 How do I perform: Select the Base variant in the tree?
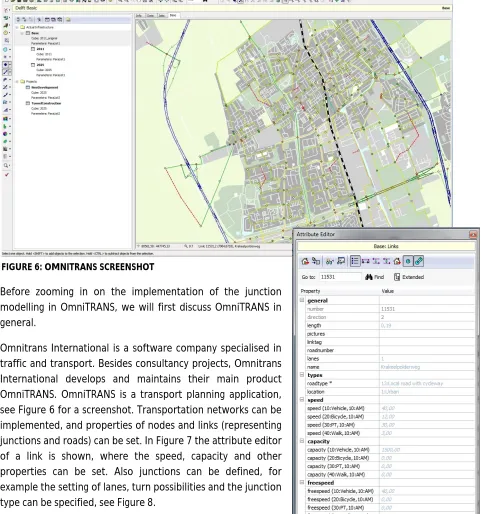point(35,33)
